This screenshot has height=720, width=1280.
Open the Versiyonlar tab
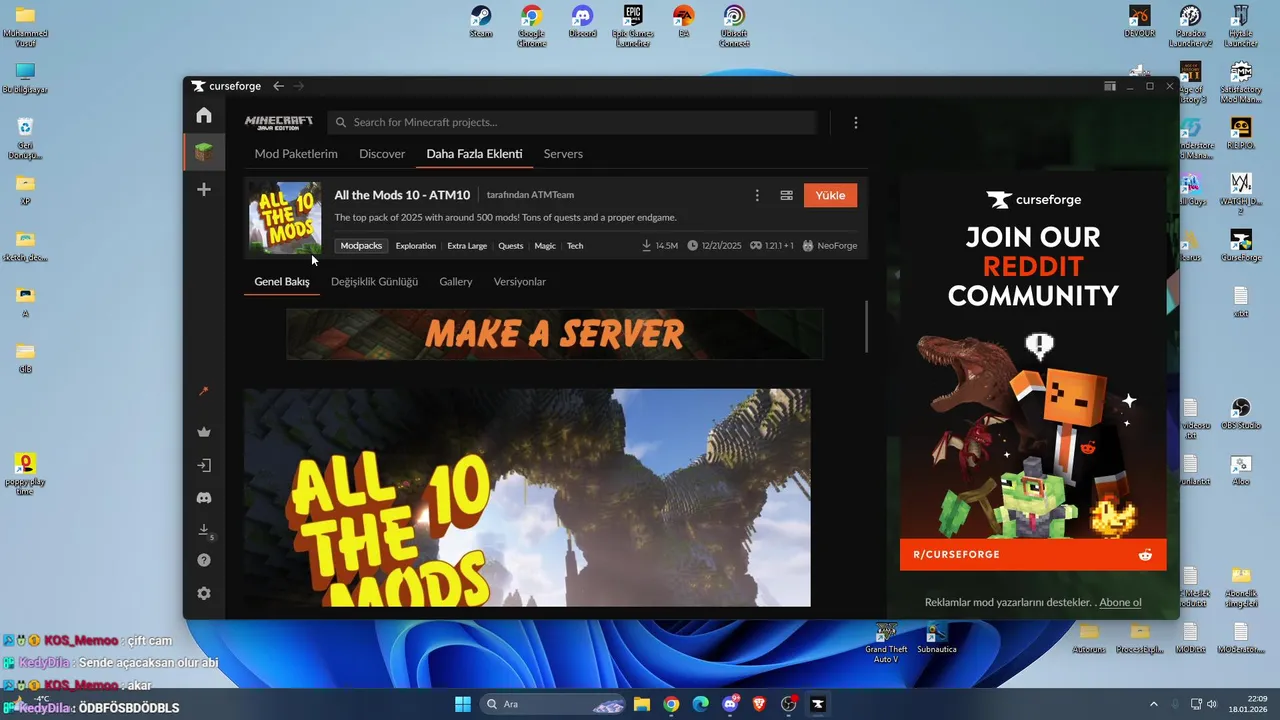tap(519, 282)
